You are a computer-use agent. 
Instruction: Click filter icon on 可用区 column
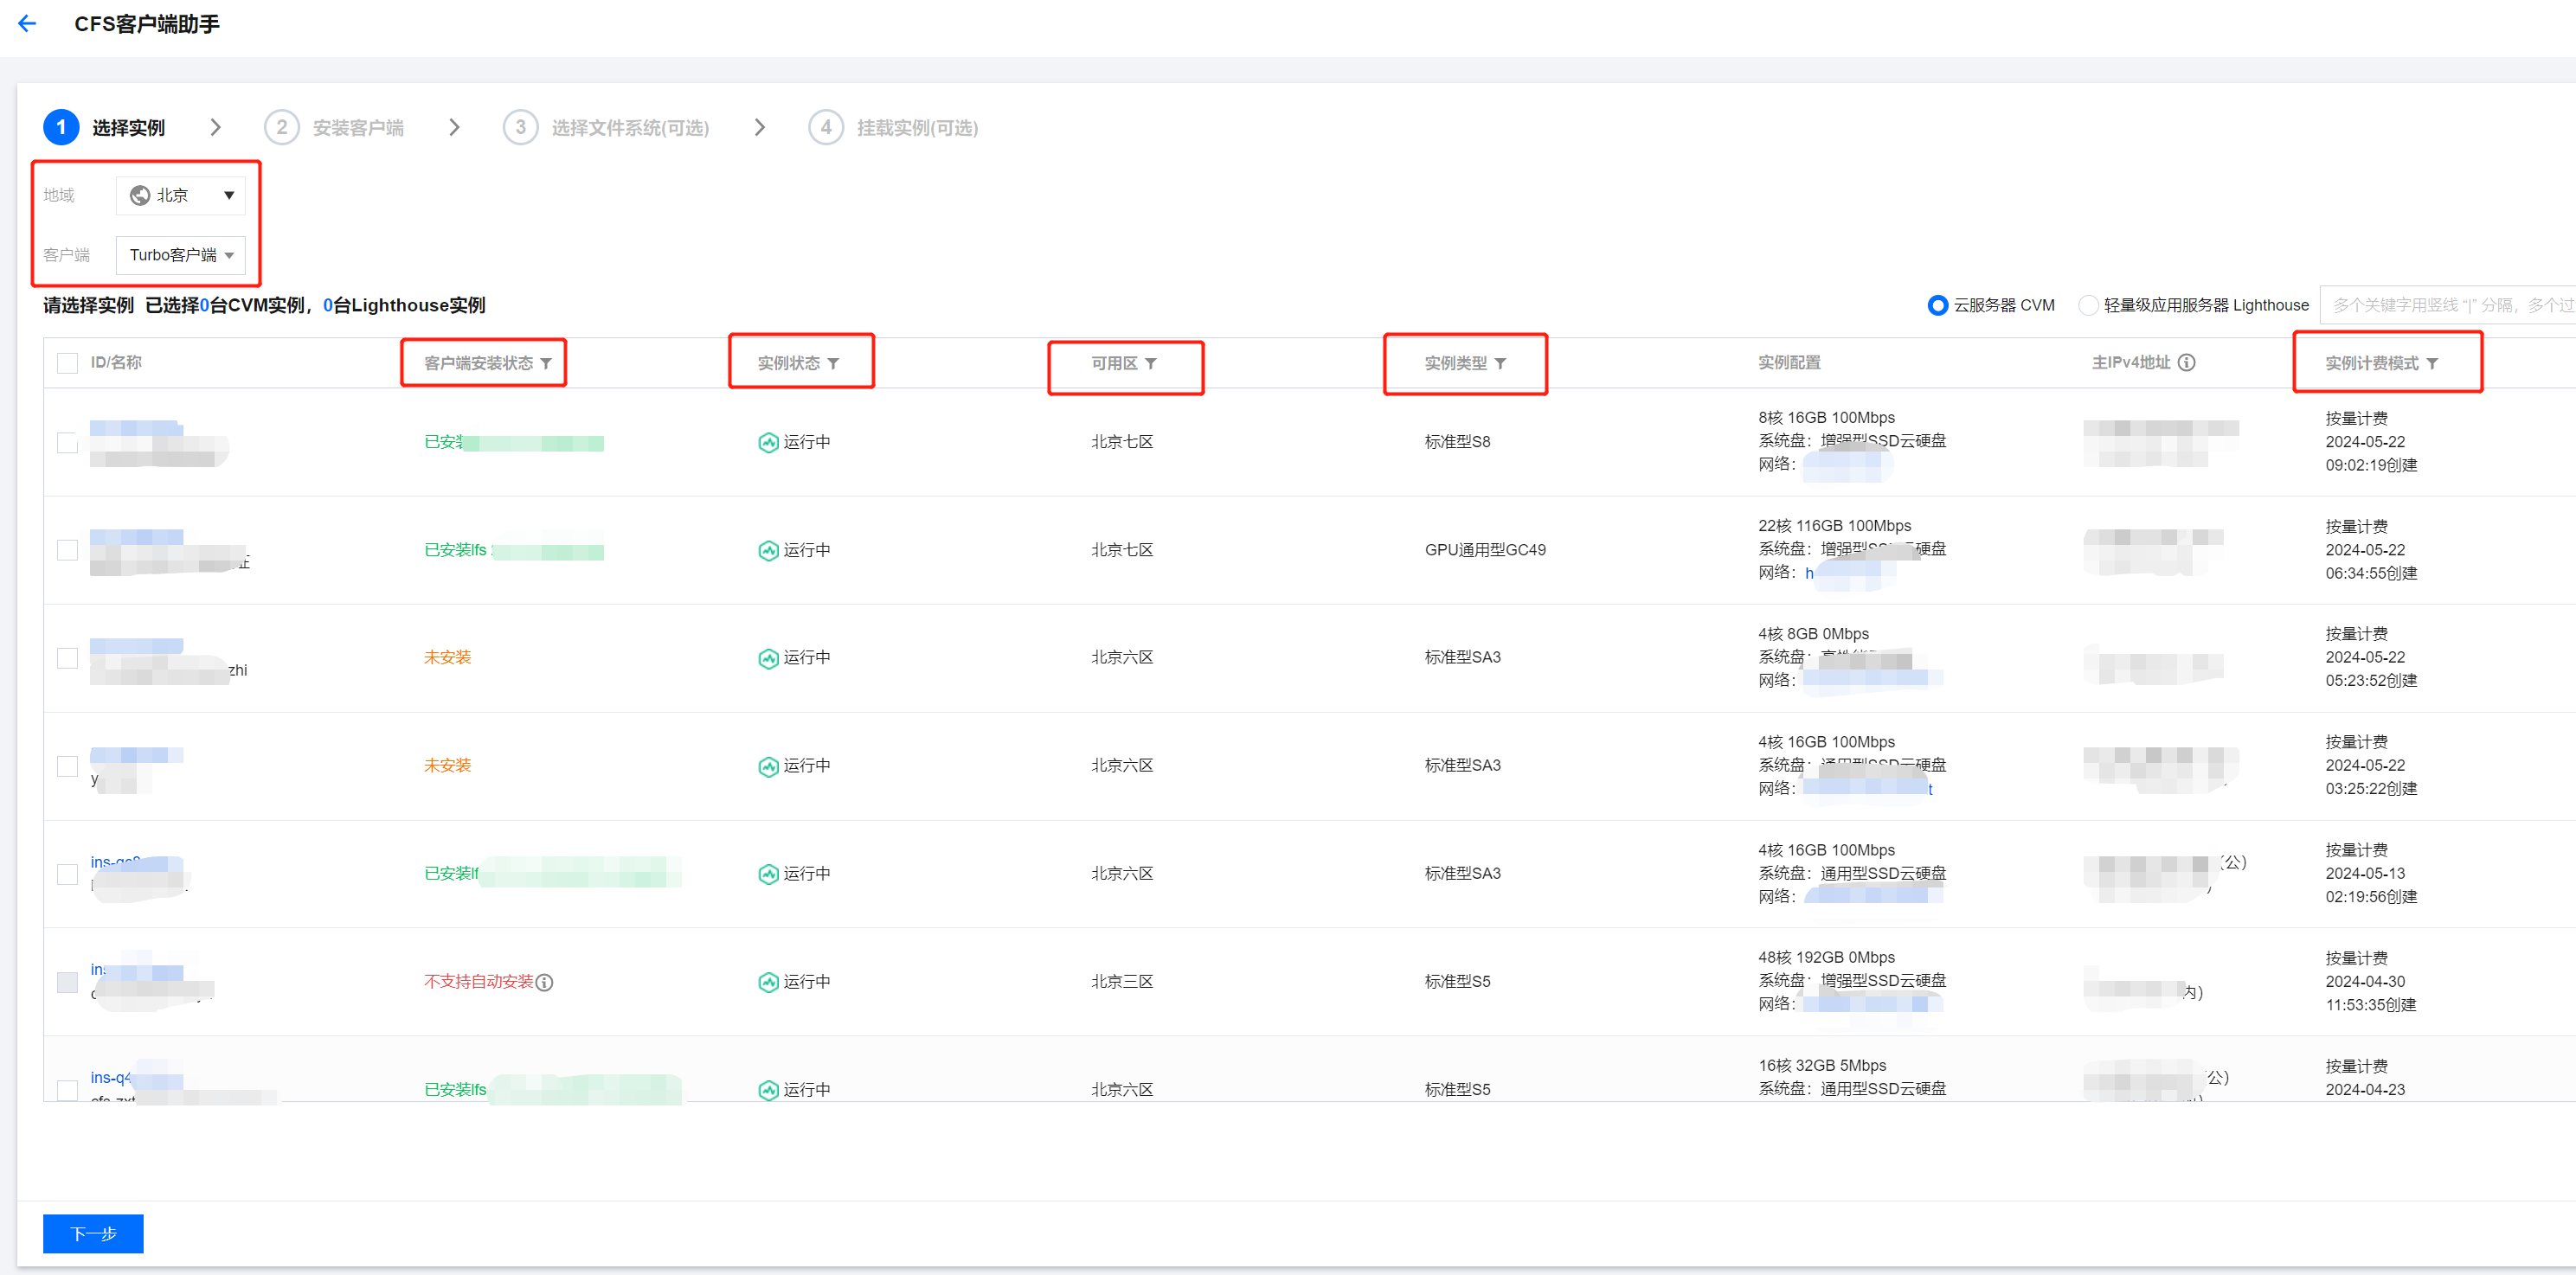[1151, 363]
